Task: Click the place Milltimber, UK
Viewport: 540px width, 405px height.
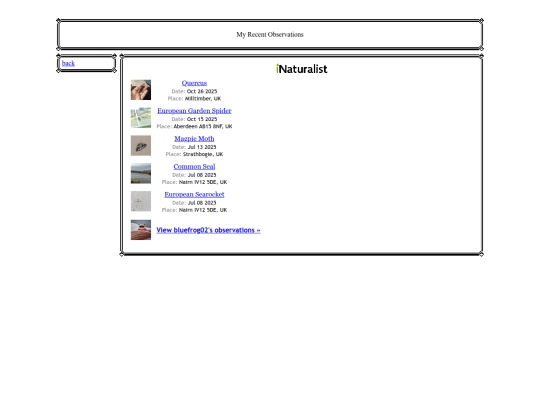Action: (x=203, y=98)
